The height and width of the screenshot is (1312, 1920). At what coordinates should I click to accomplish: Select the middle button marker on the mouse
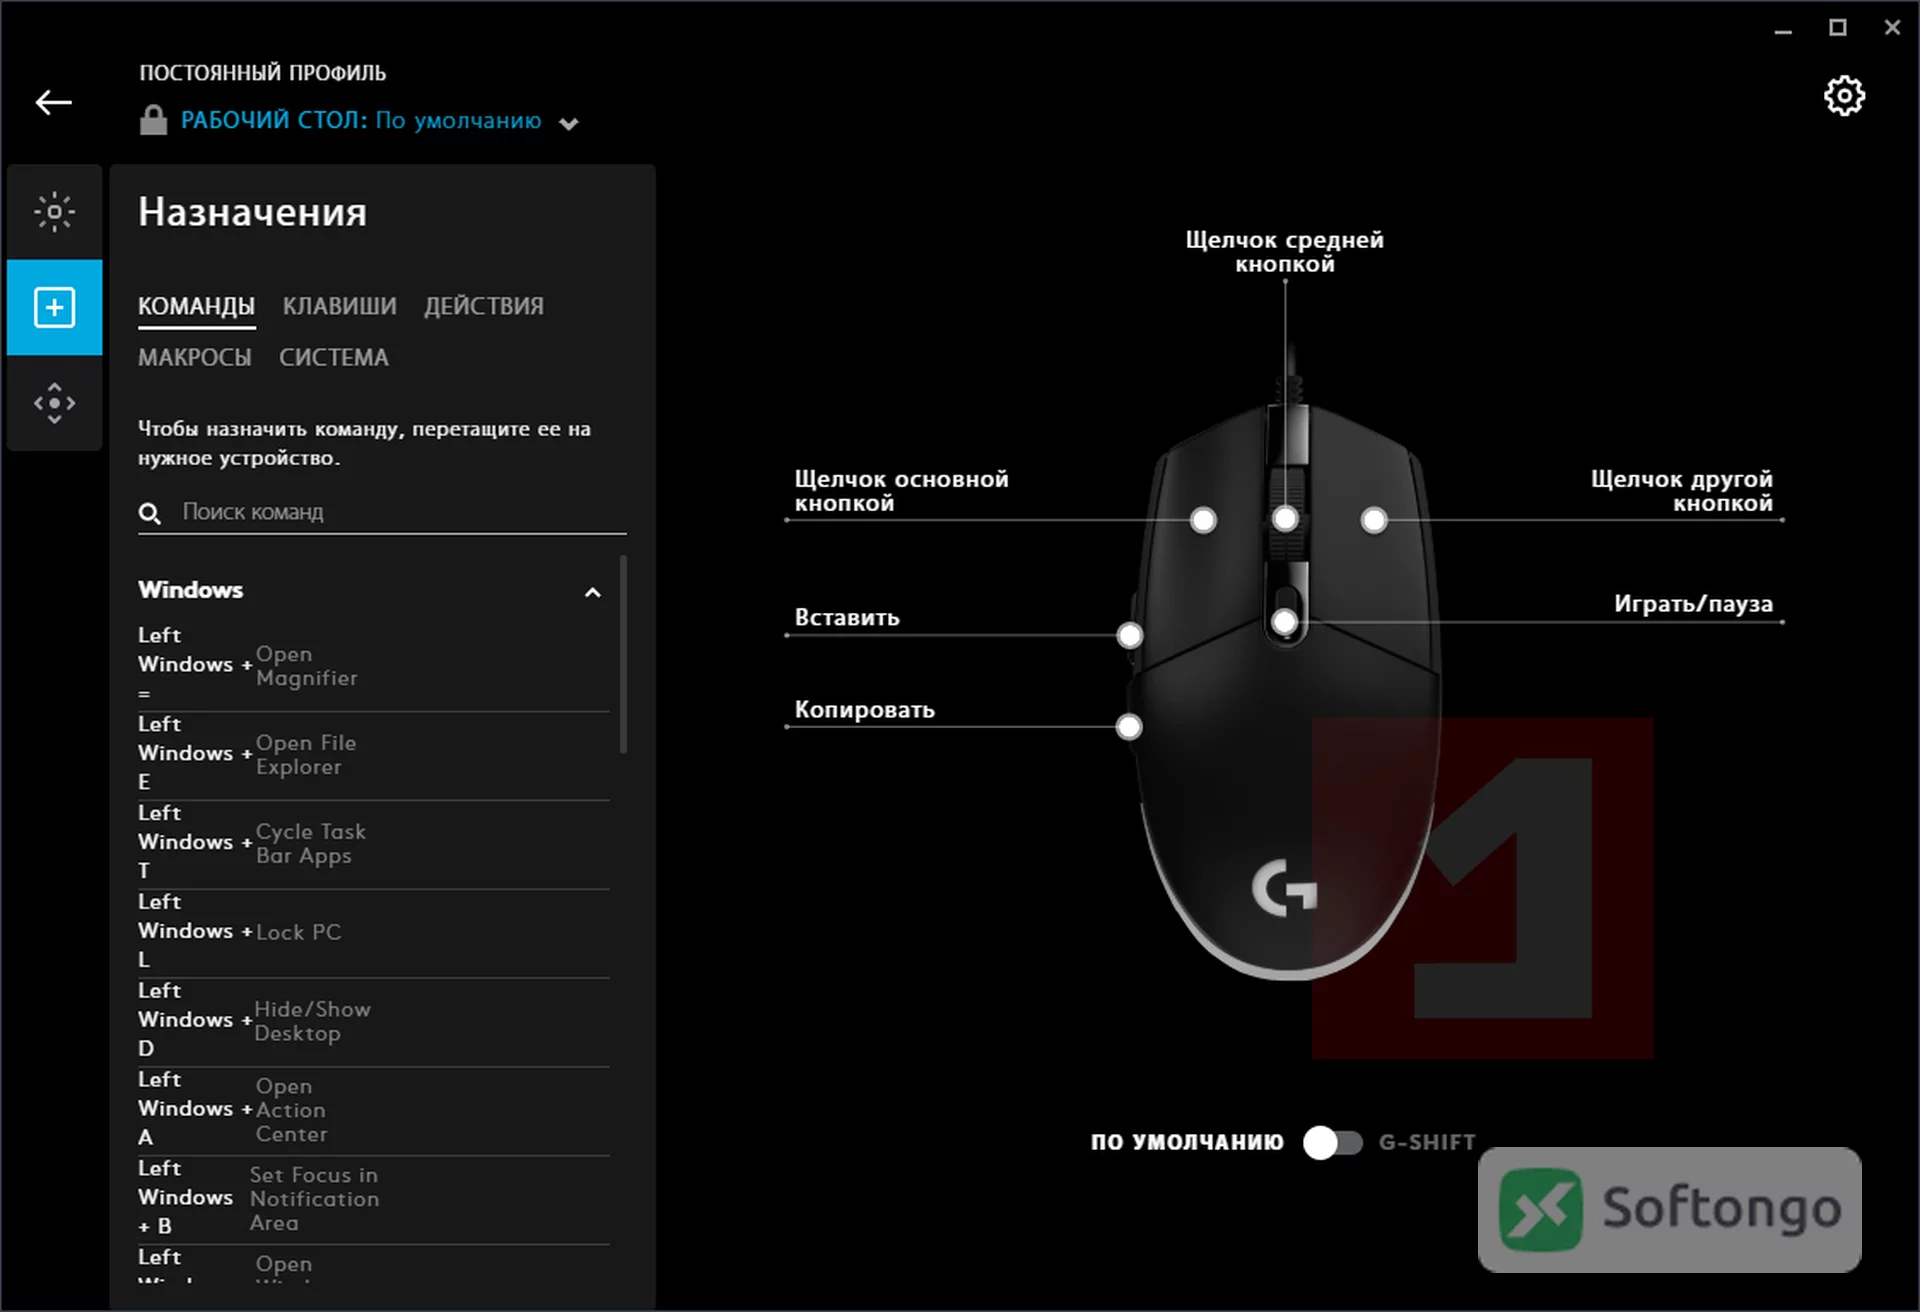1285,519
